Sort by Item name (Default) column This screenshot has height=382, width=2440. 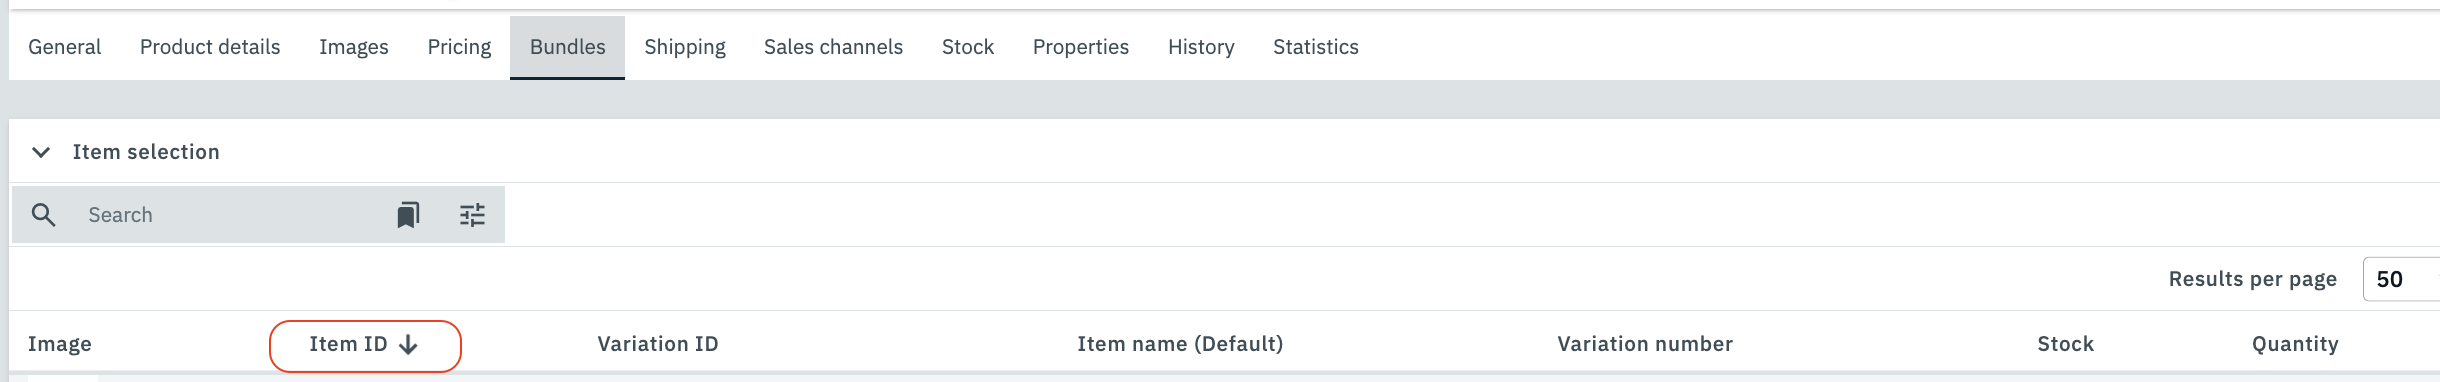[x=1180, y=344]
